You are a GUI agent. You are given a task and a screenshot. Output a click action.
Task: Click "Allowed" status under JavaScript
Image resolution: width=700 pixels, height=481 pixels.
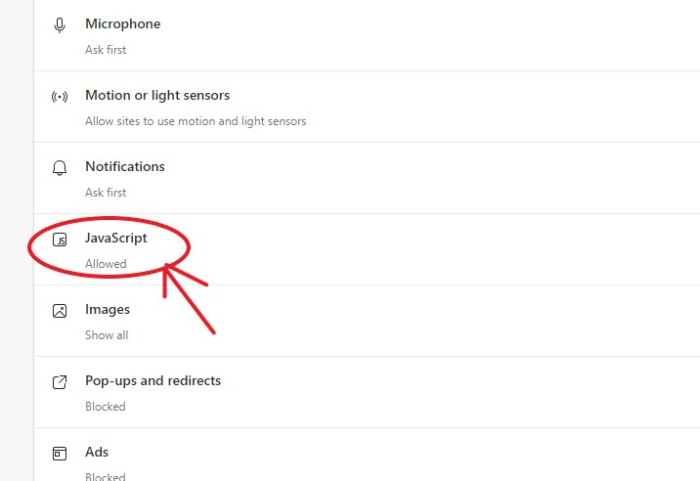coord(106,264)
